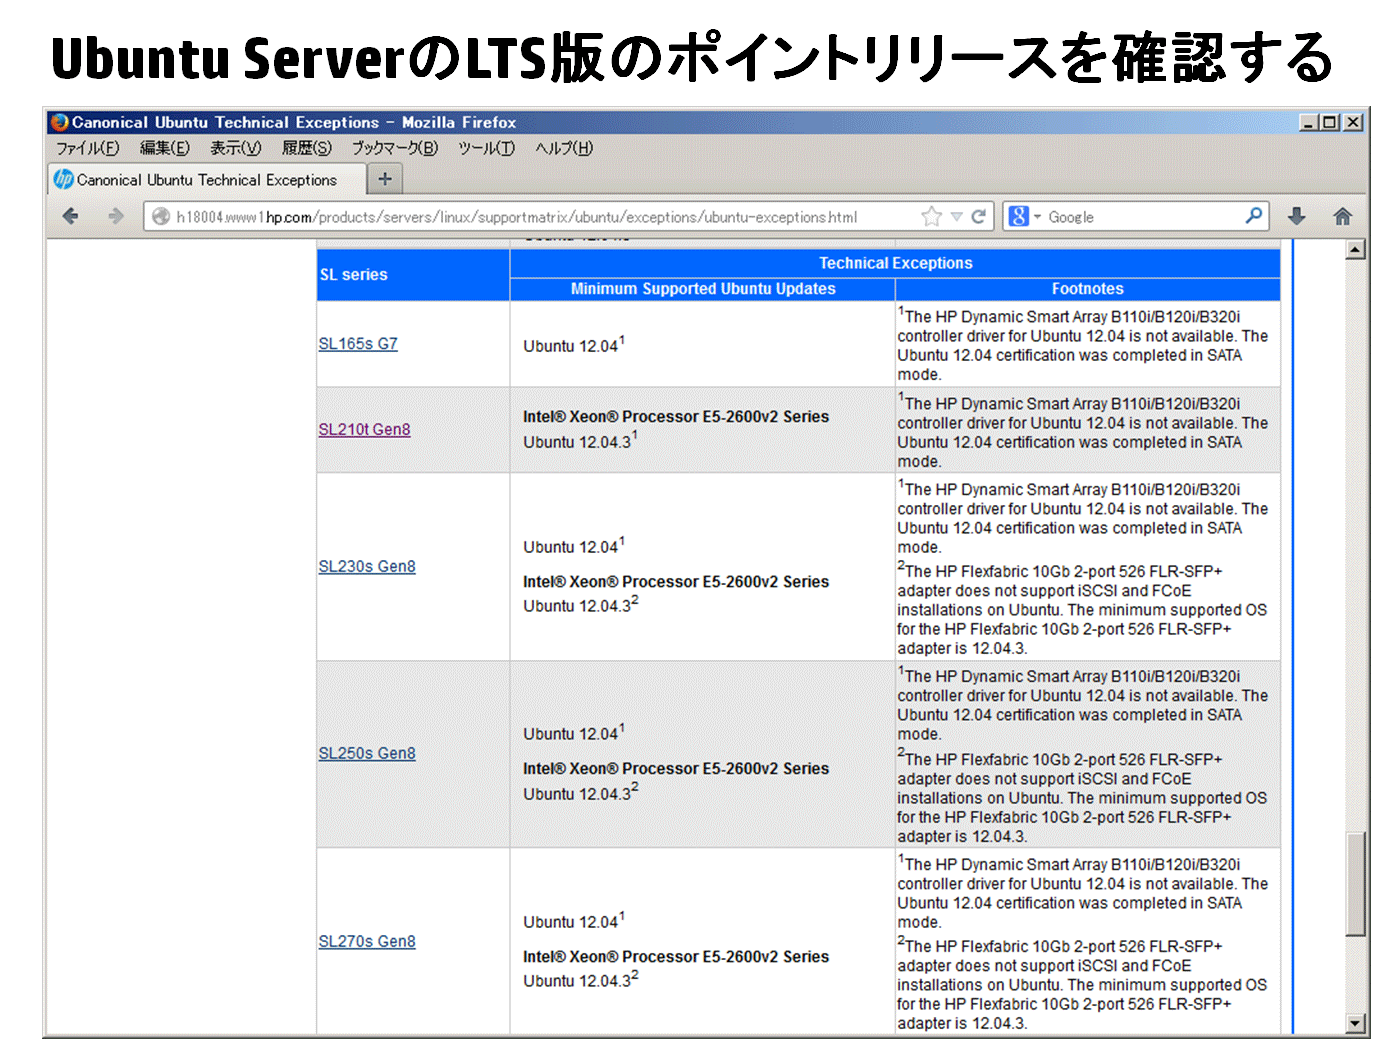Go back with the Back arrow
Image resolution: width=1383 pixels, height=1040 pixels.
70,216
